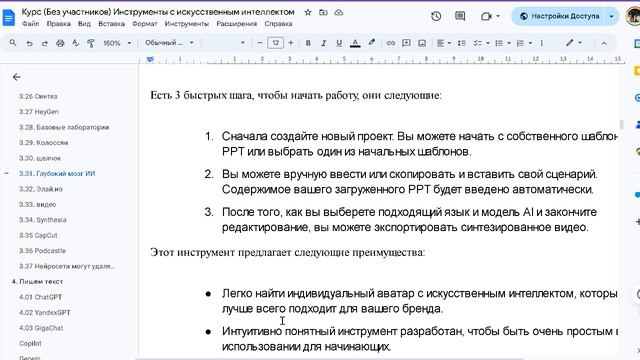This screenshot has height=360, width=640.
Task: Open the text alignment options
Action: pyautogui.click(x=444, y=43)
